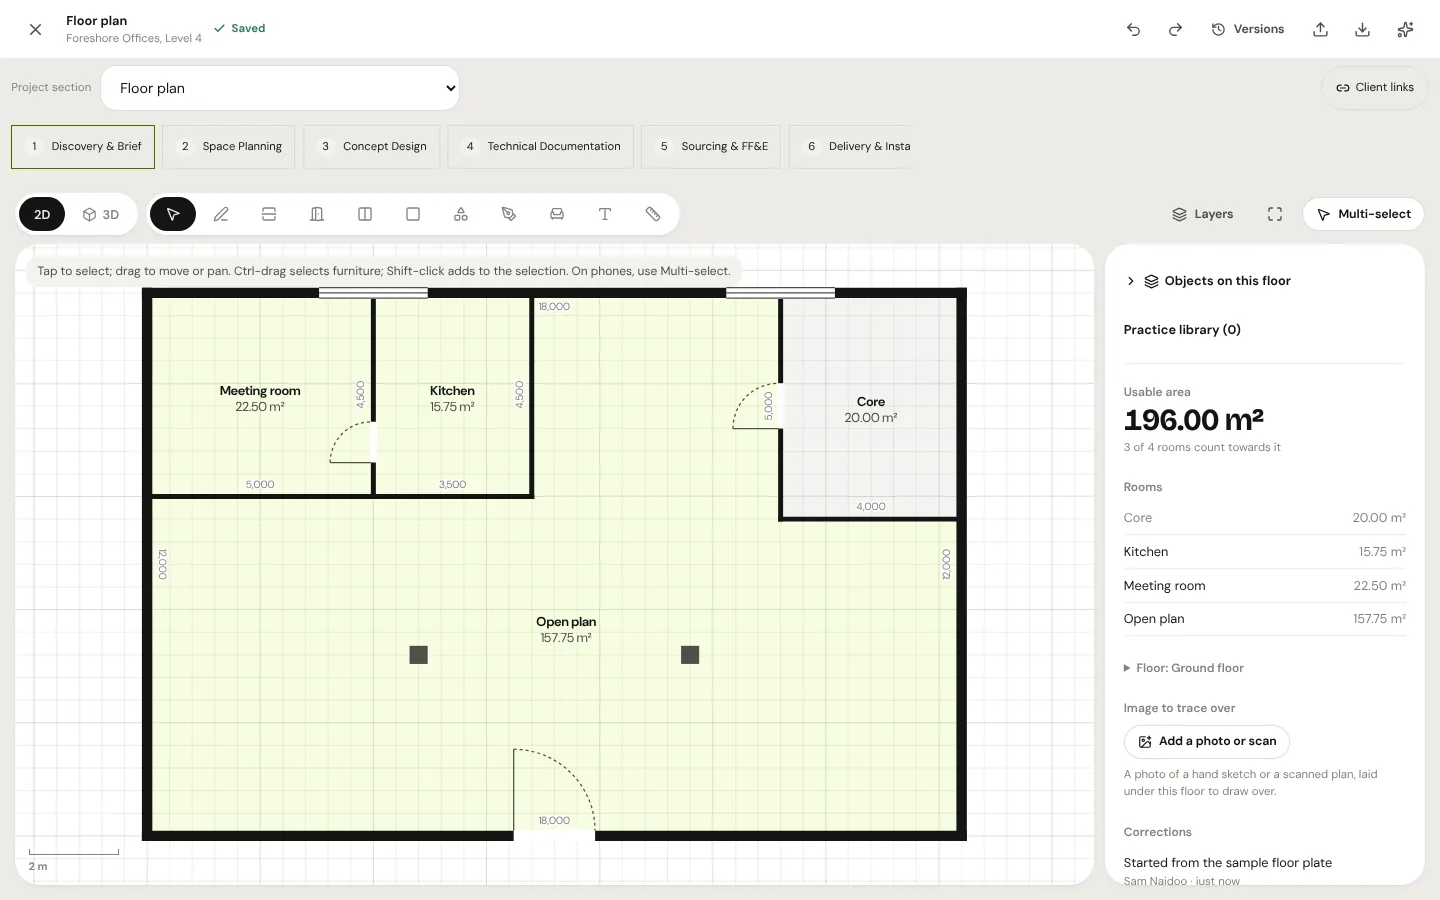Open Versions history
This screenshot has height=900, width=1440.
point(1248,29)
